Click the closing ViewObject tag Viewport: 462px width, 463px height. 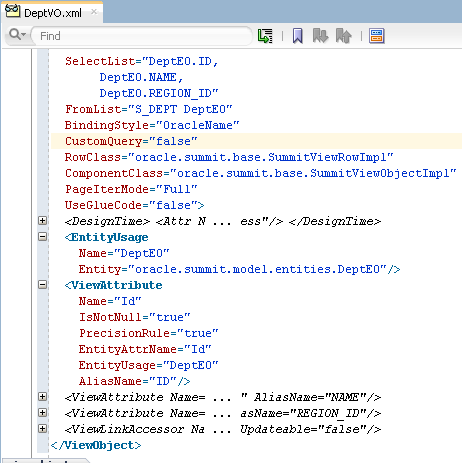pyautogui.click(x=96, y=445)
